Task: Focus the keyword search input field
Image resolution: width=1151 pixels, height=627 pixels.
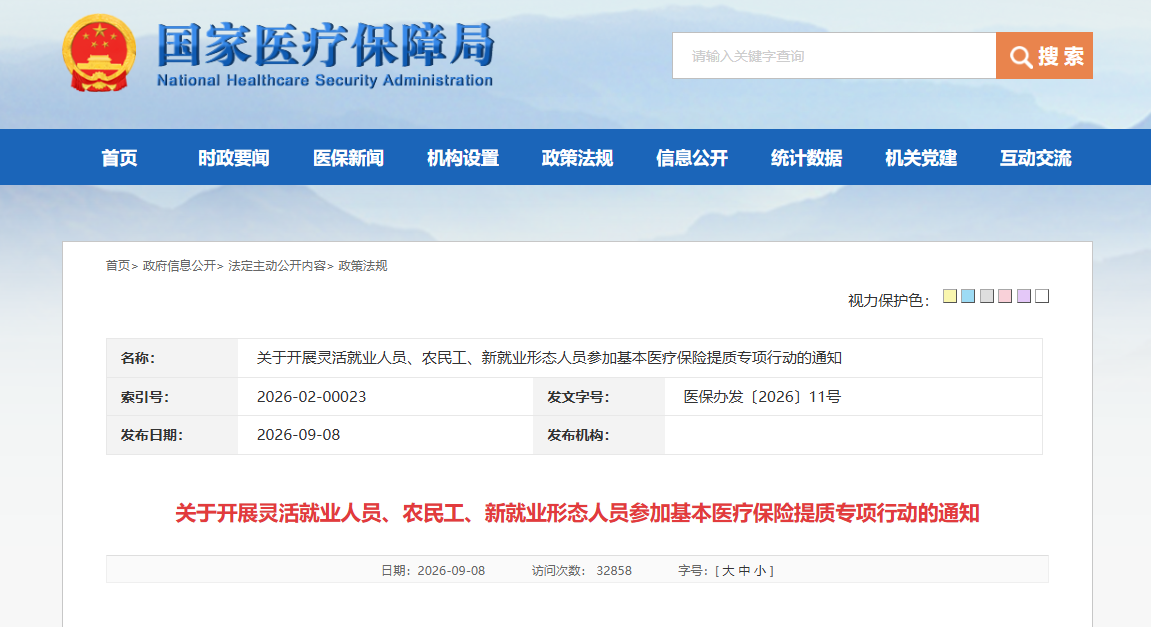Action: pos(834,56)
